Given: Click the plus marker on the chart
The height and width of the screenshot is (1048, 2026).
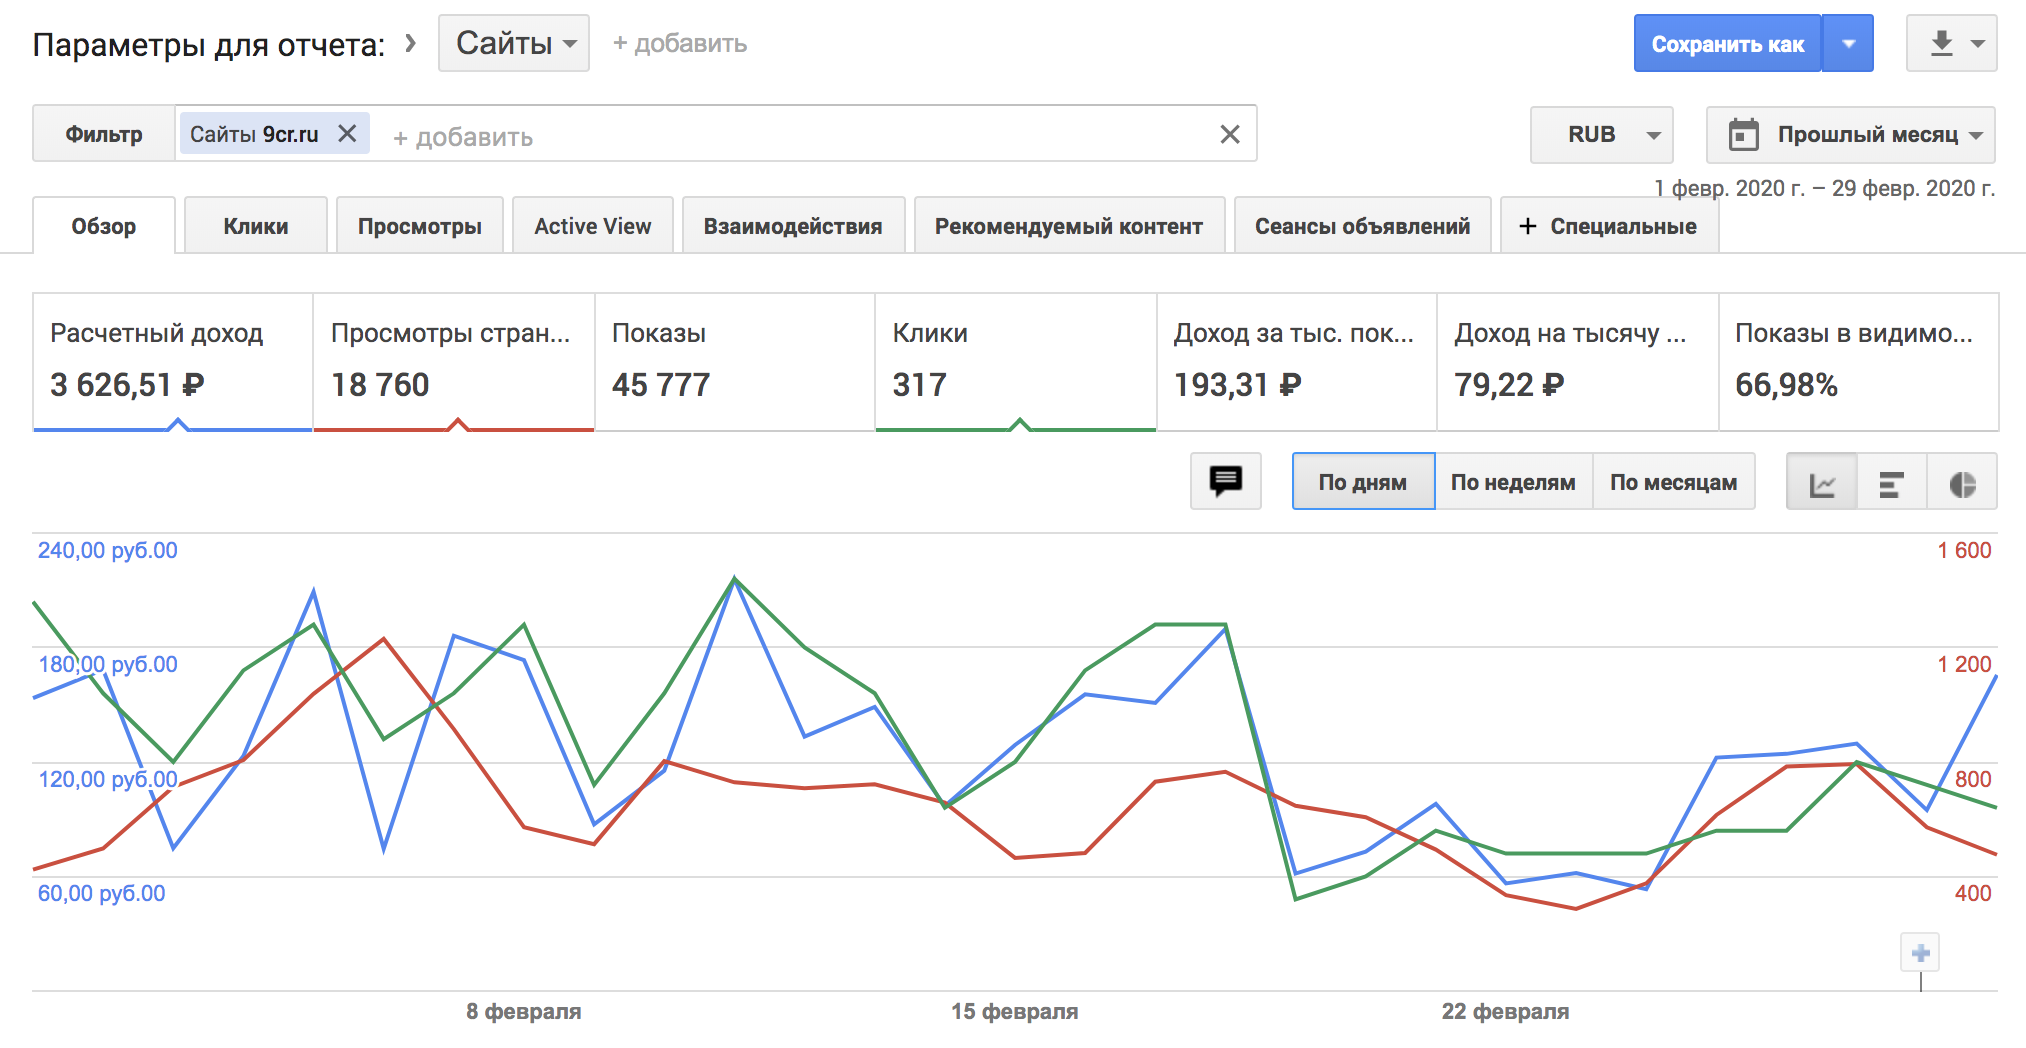Looking at the screenshot, I should [1920, 953].
